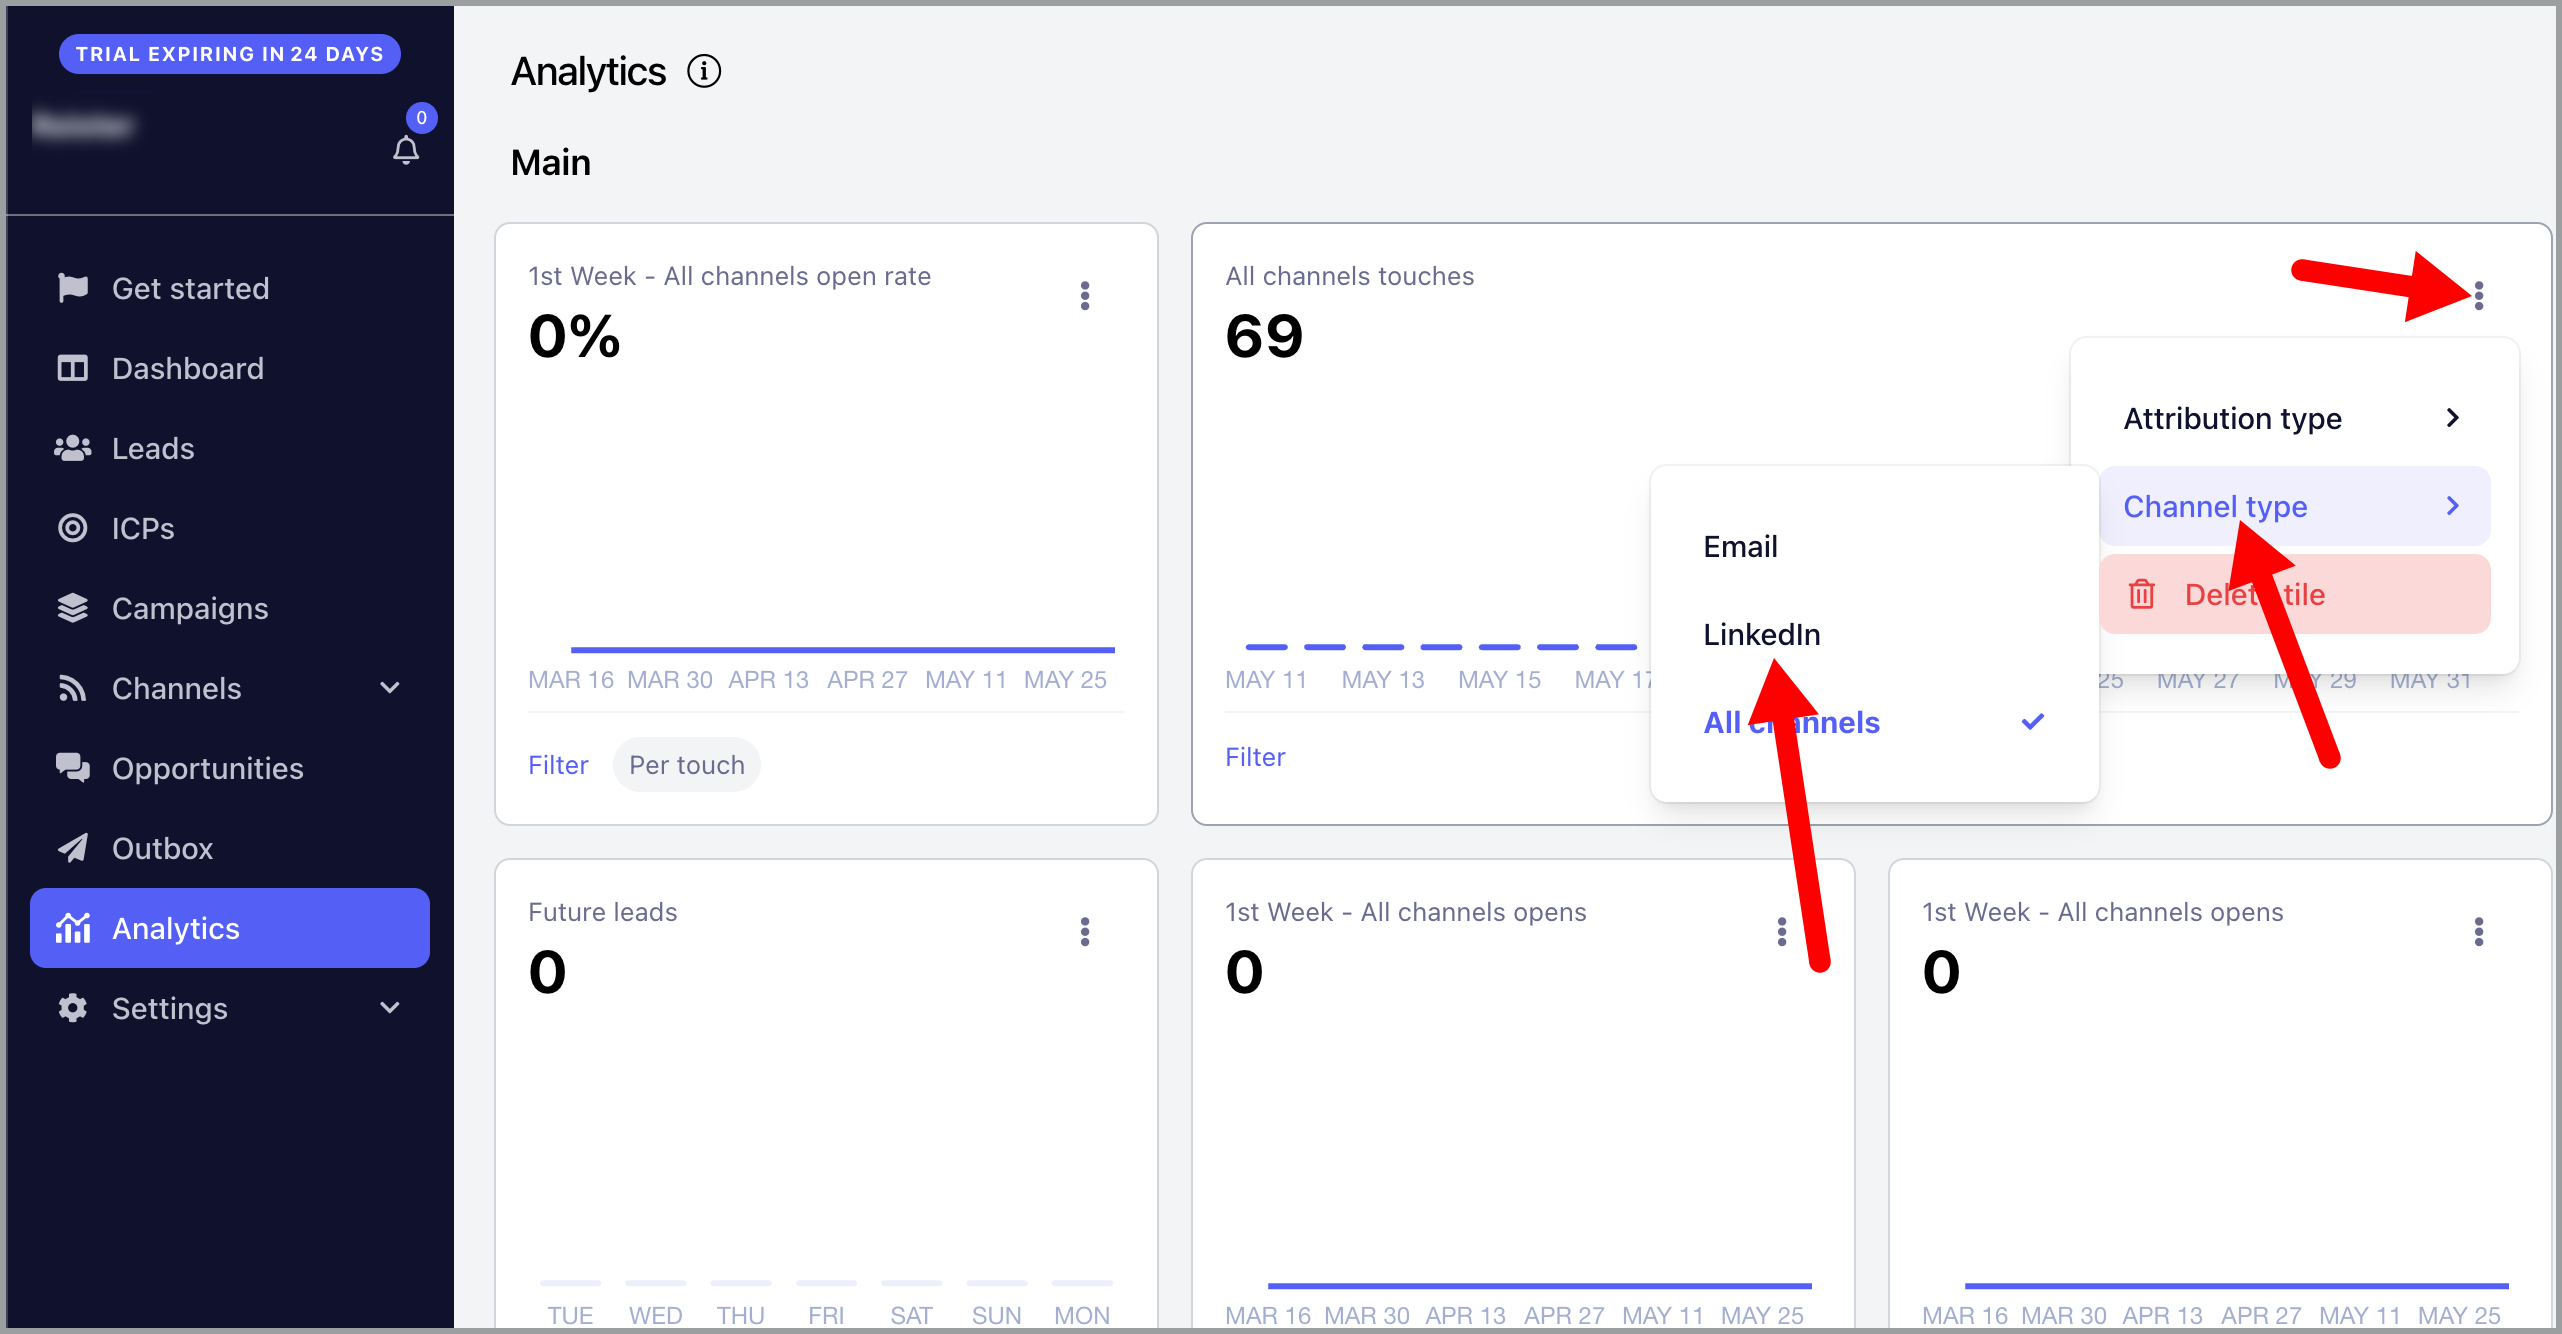Open options on middle All channels opens tile
The width and height of the screenshot is (2562, 1334).
point(1782,932)
